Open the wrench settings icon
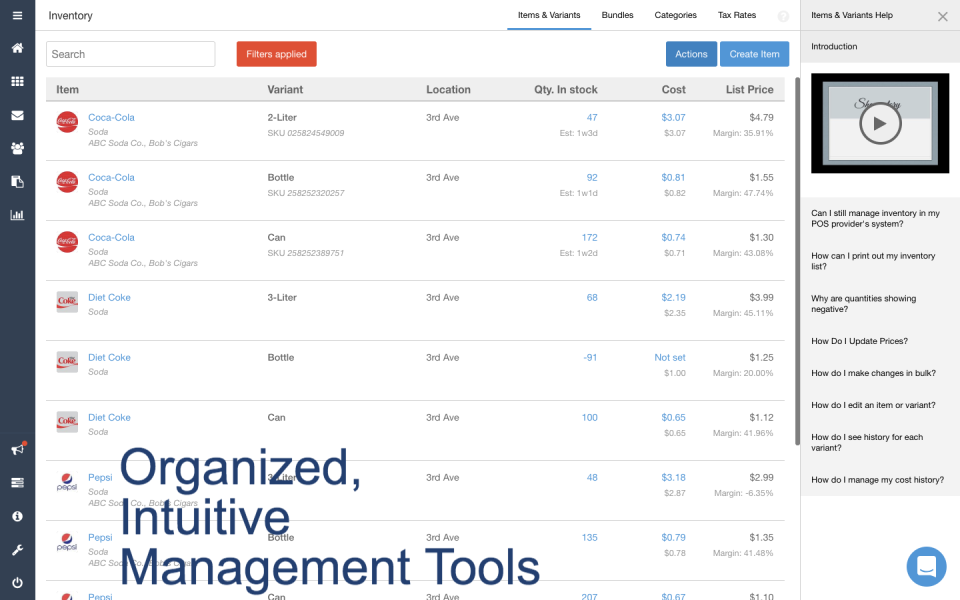 coord(17,550)
